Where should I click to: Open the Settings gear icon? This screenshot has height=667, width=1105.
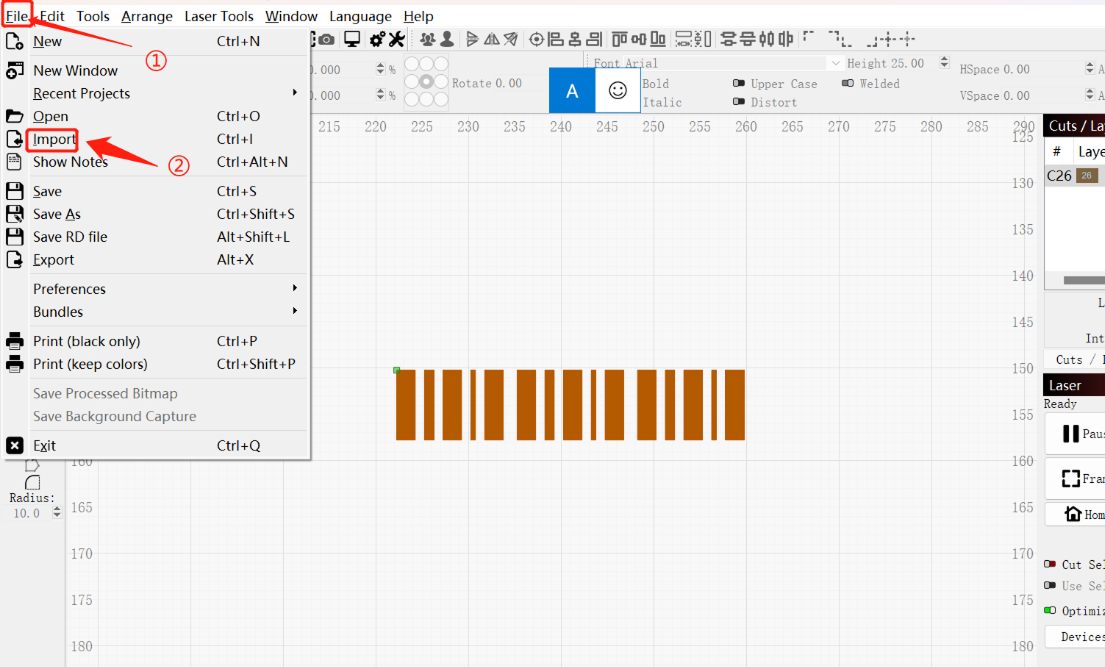tap(378, 38)
